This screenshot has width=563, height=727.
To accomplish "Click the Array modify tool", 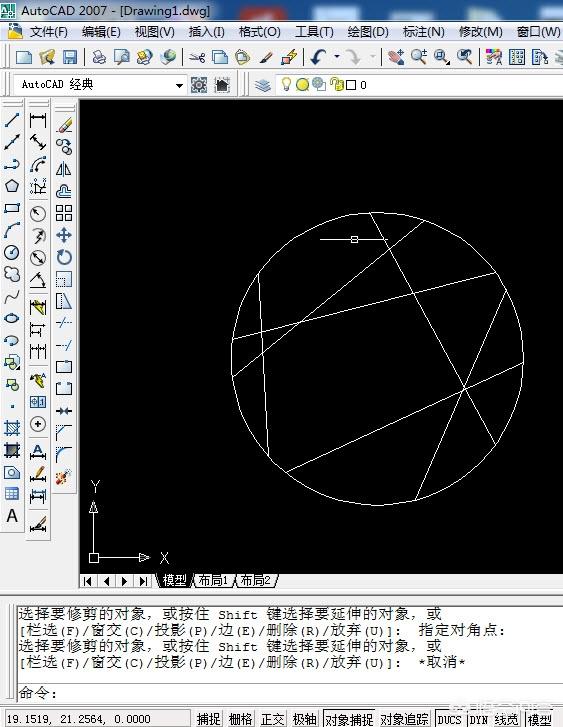I will tap(64, 213).
